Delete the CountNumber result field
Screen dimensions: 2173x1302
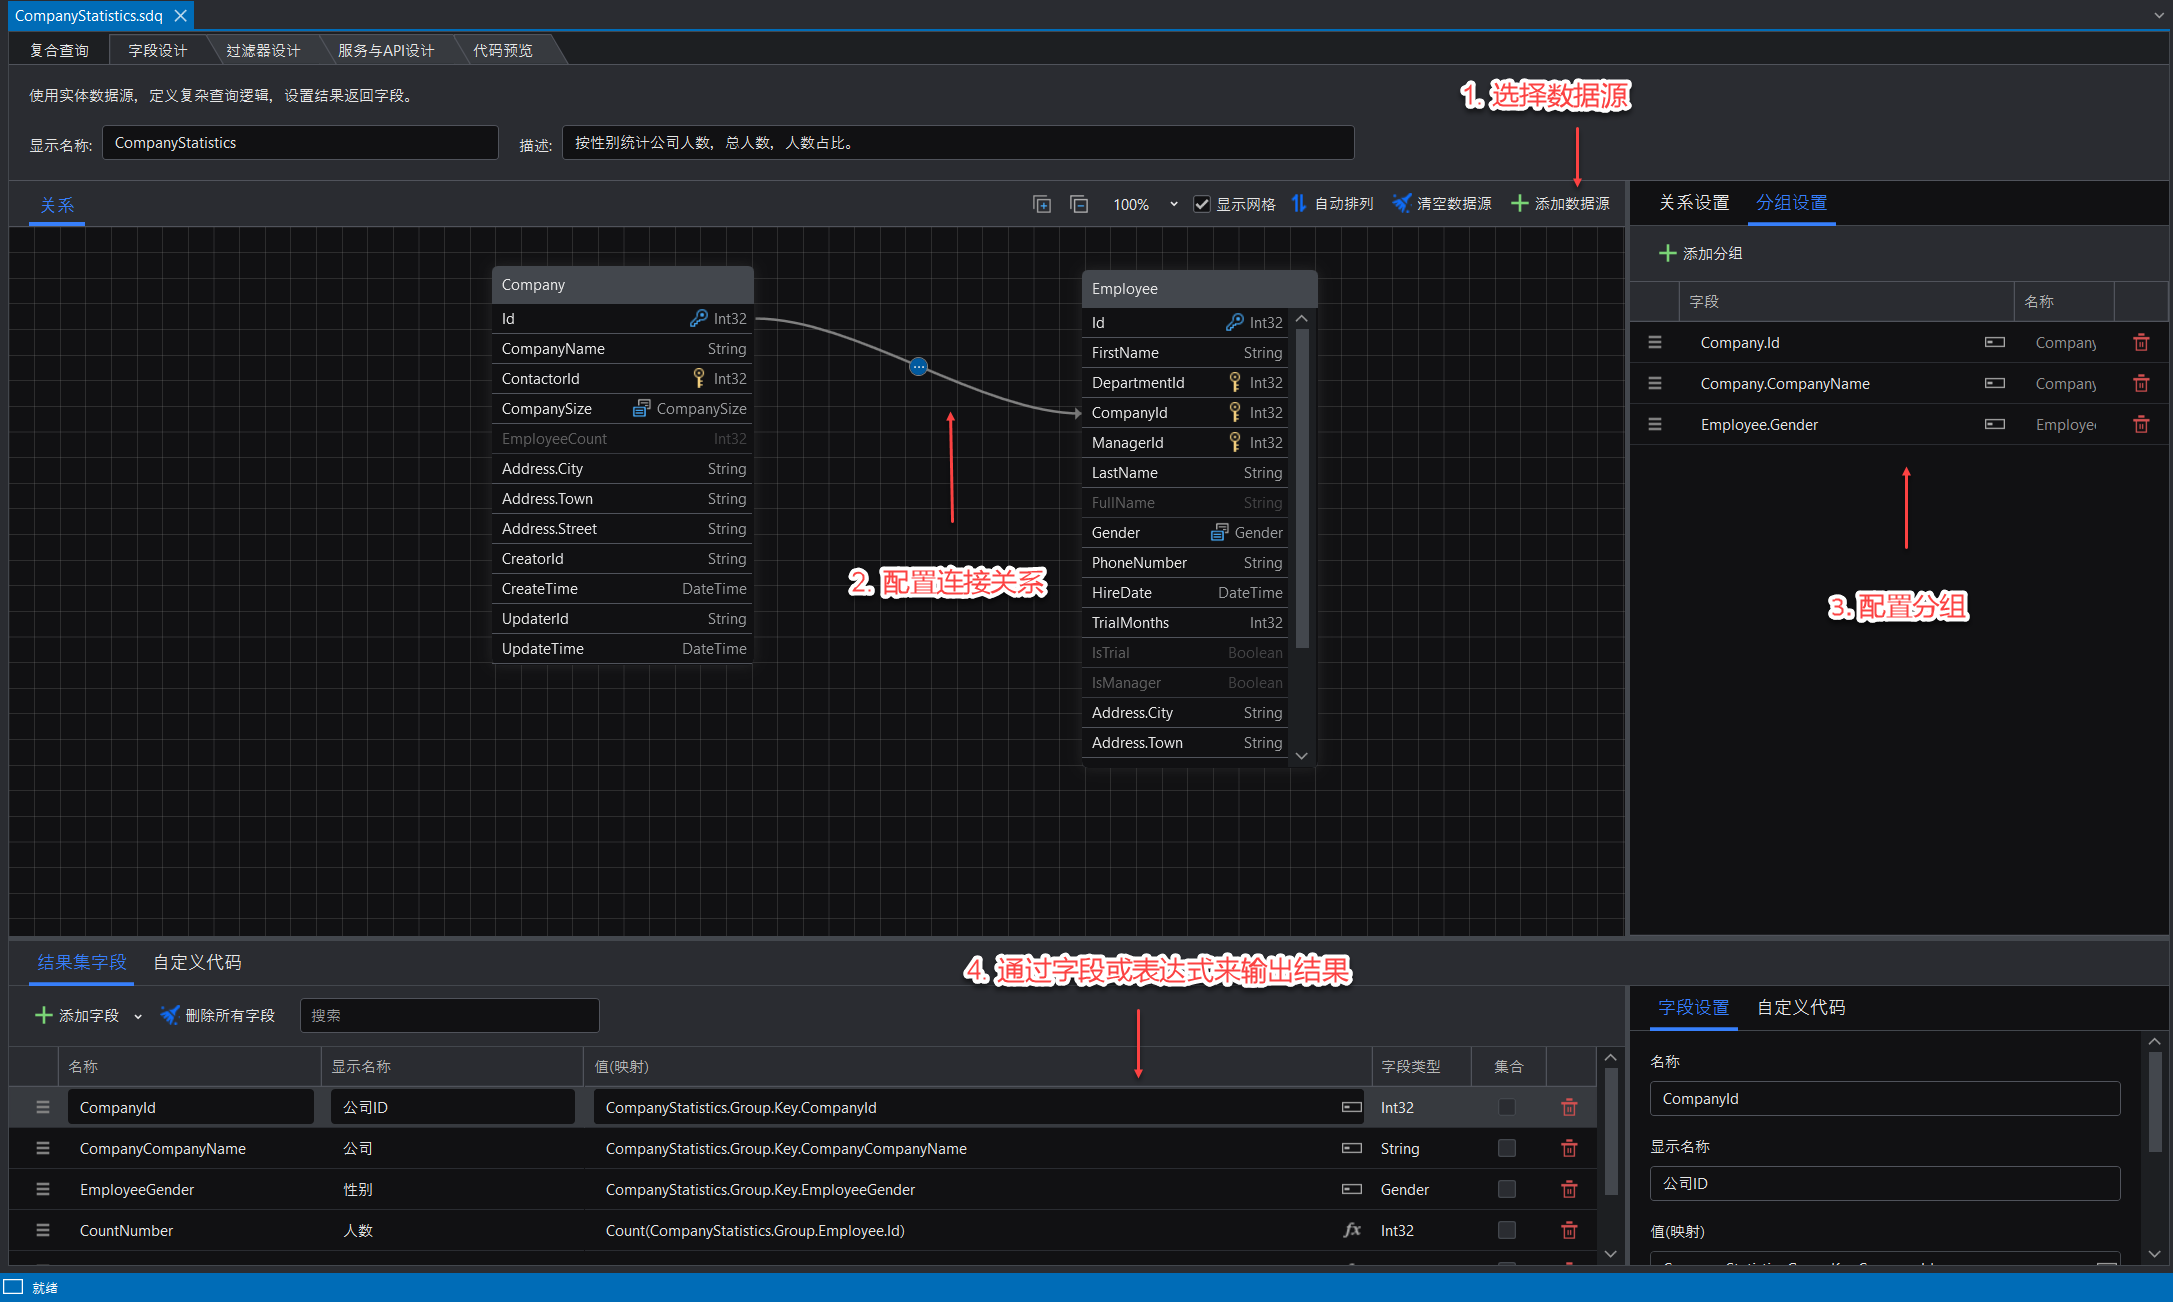click(x=1569, y=1231)
